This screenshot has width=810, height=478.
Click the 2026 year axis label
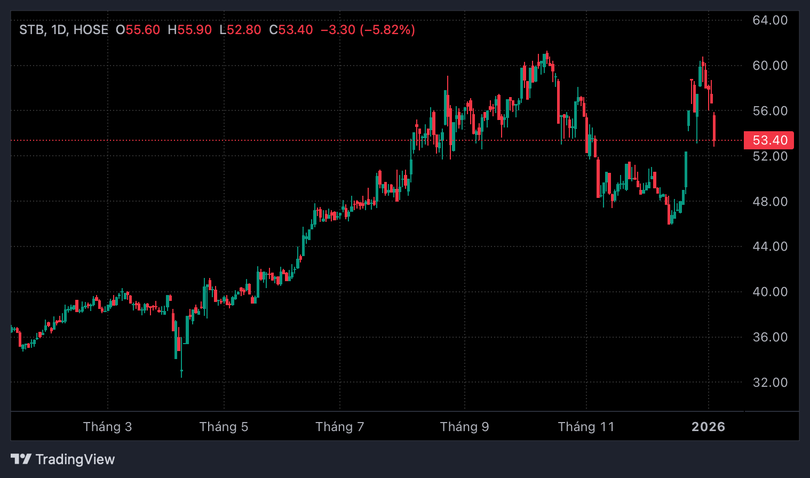click(x=709, y=426)
